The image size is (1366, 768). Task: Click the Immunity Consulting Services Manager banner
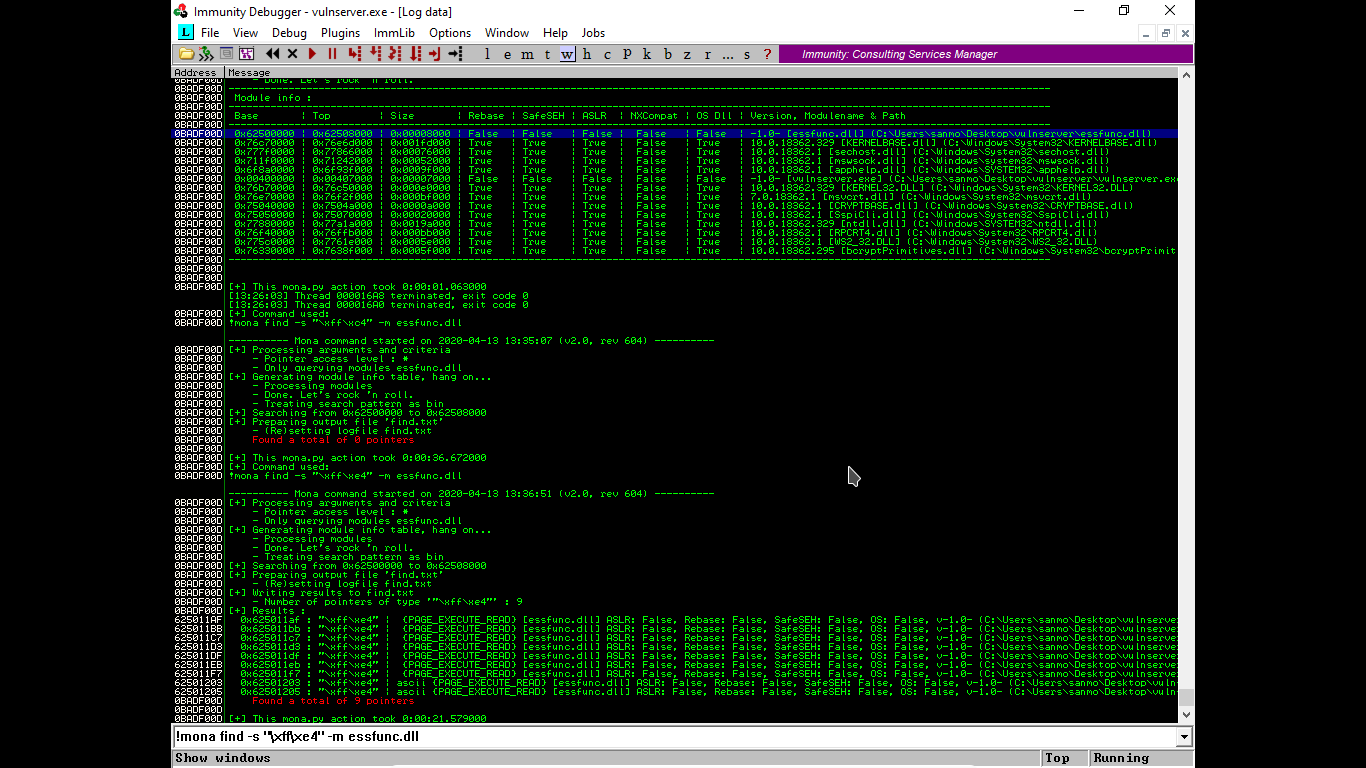click(x=985, y=54)
